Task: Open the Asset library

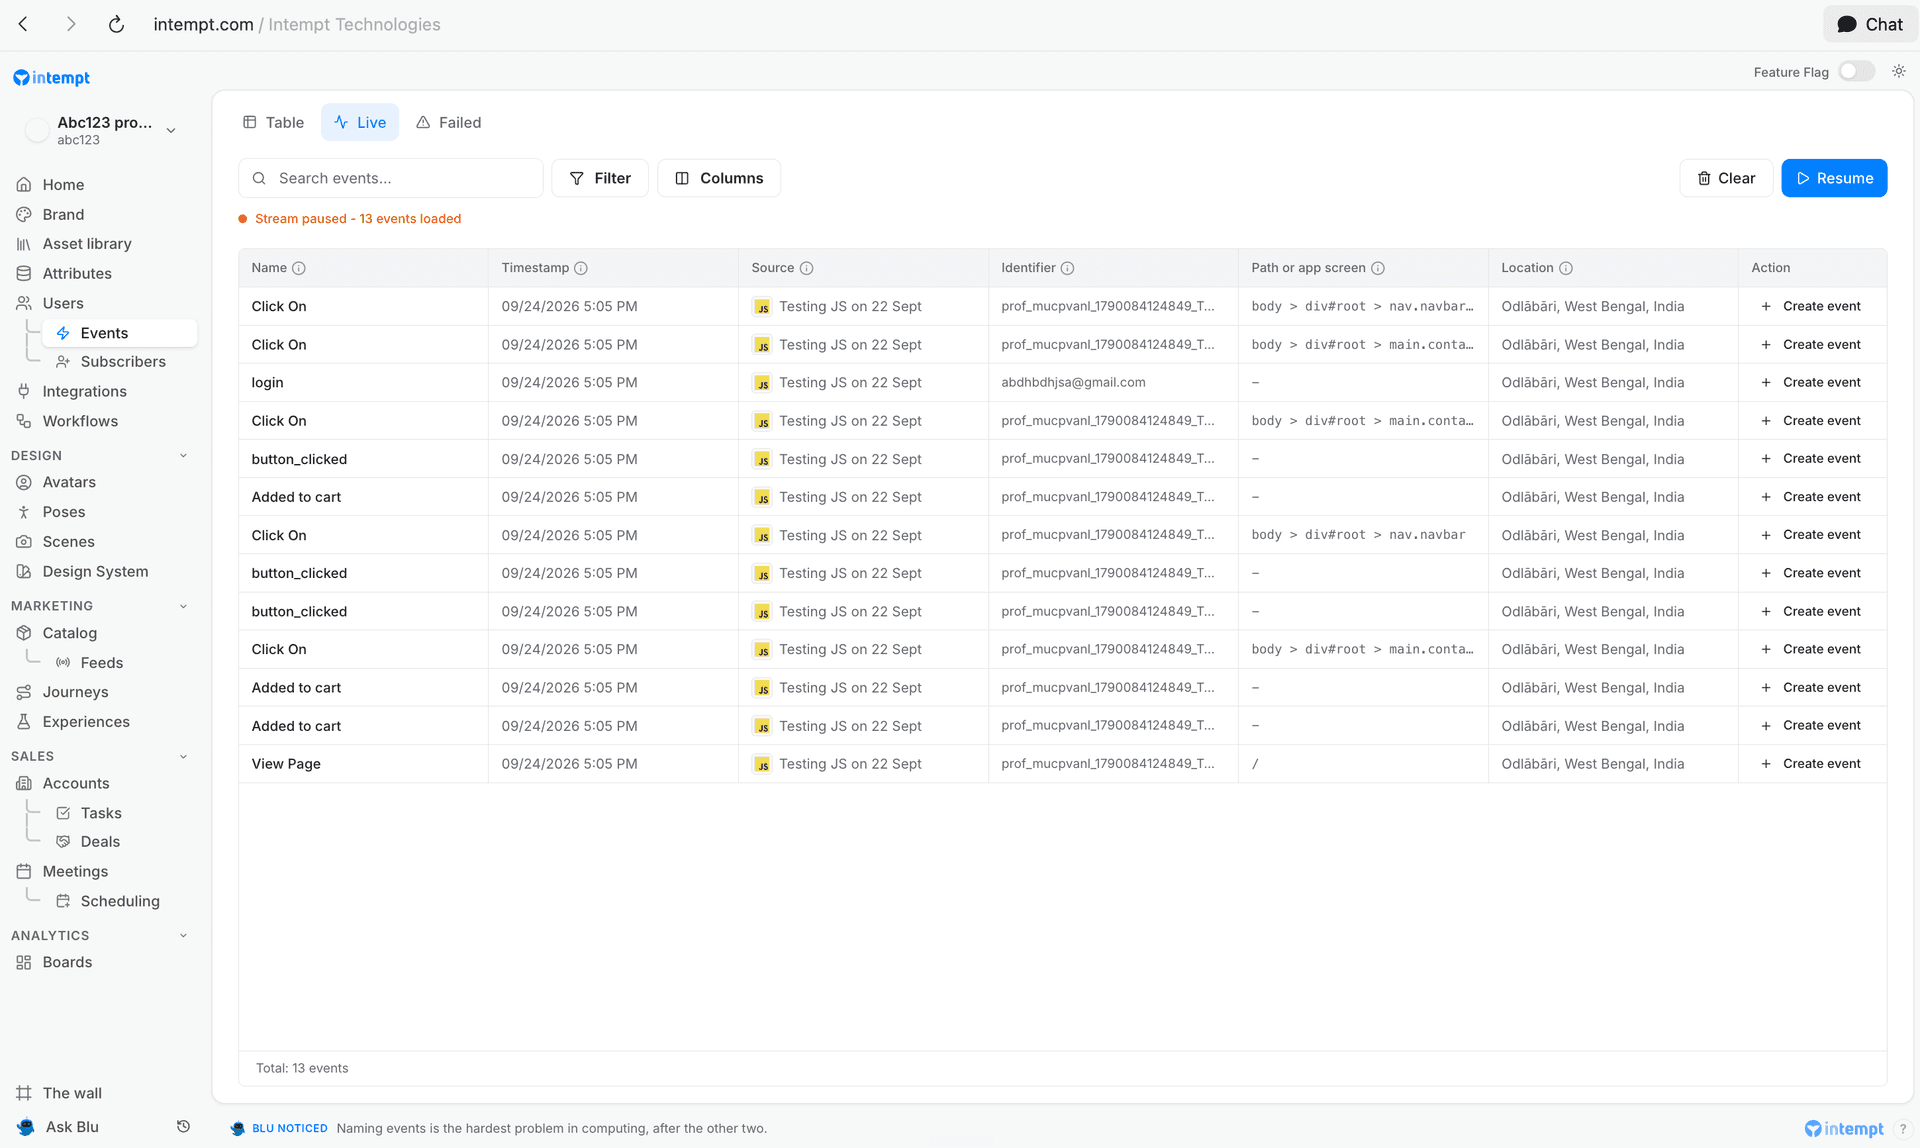Action: tap(86, 244)
